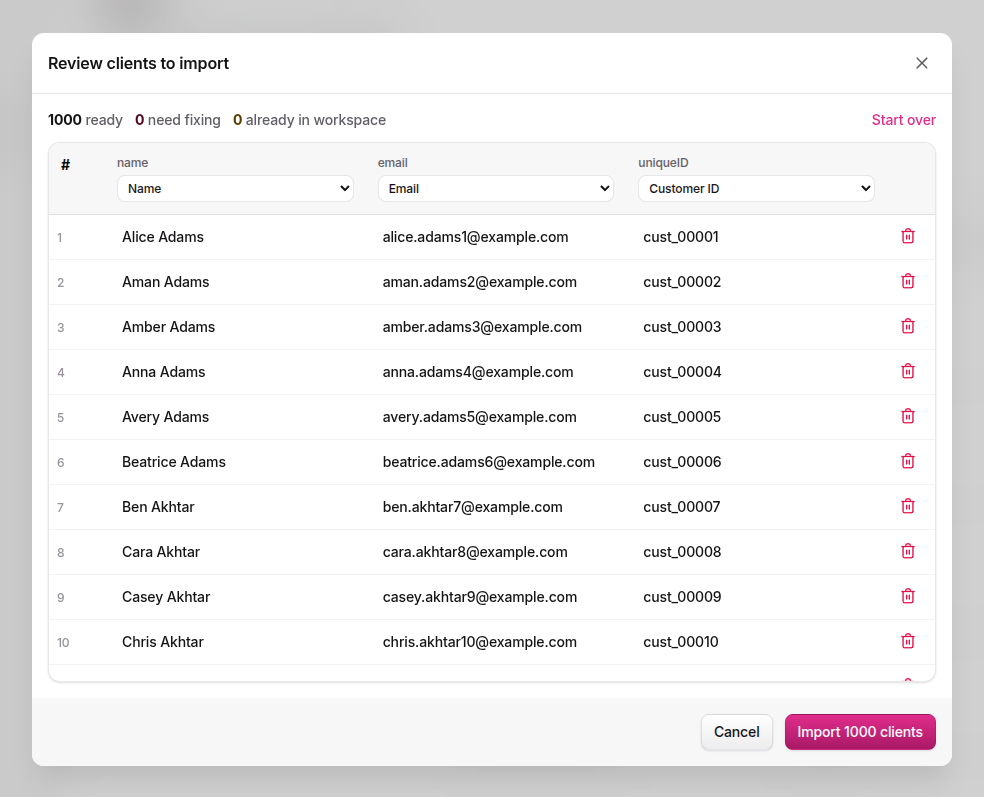This screenshot has height=797, width=984.
Task: Select the name cell Alice Adams
Action: coord(163,237)
